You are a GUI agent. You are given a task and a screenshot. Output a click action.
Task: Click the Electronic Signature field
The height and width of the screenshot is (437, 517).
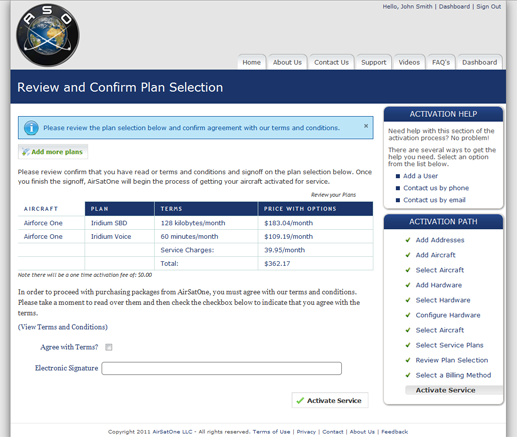[222, 368]
